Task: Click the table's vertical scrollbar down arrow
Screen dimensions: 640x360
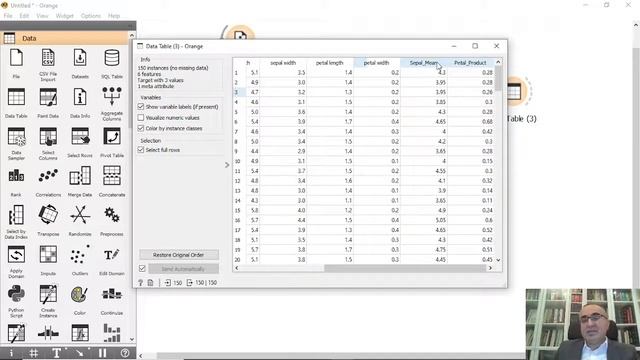Action: [x=498, y=260]
